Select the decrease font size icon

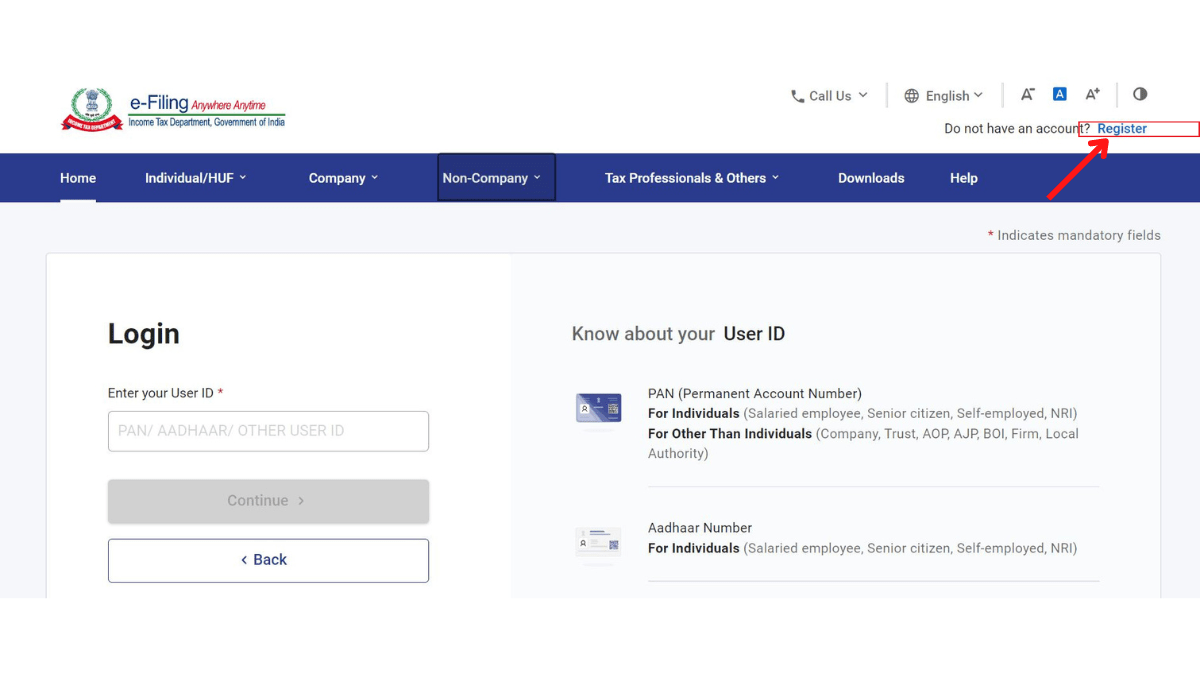point(1027,93)
